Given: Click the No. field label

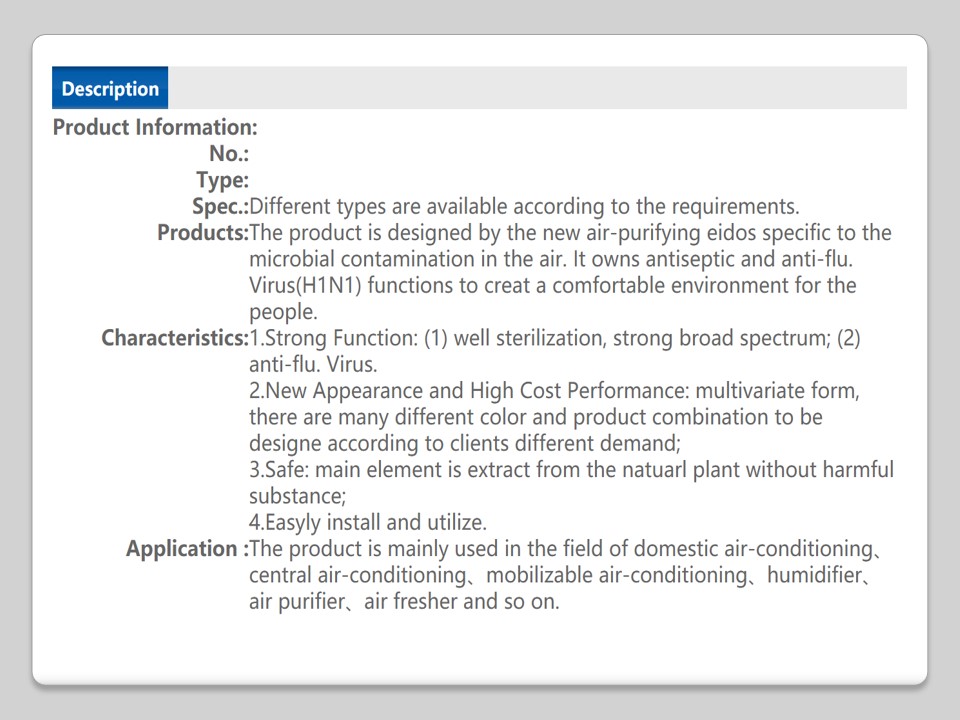Looking at the screenshot, I should (229, 154).
